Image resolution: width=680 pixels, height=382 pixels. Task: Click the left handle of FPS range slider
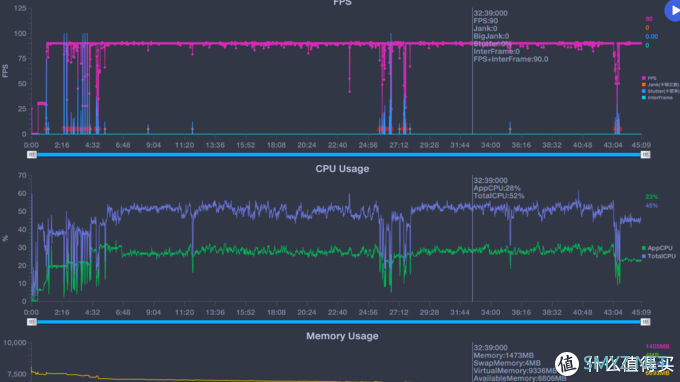(32, 155)
